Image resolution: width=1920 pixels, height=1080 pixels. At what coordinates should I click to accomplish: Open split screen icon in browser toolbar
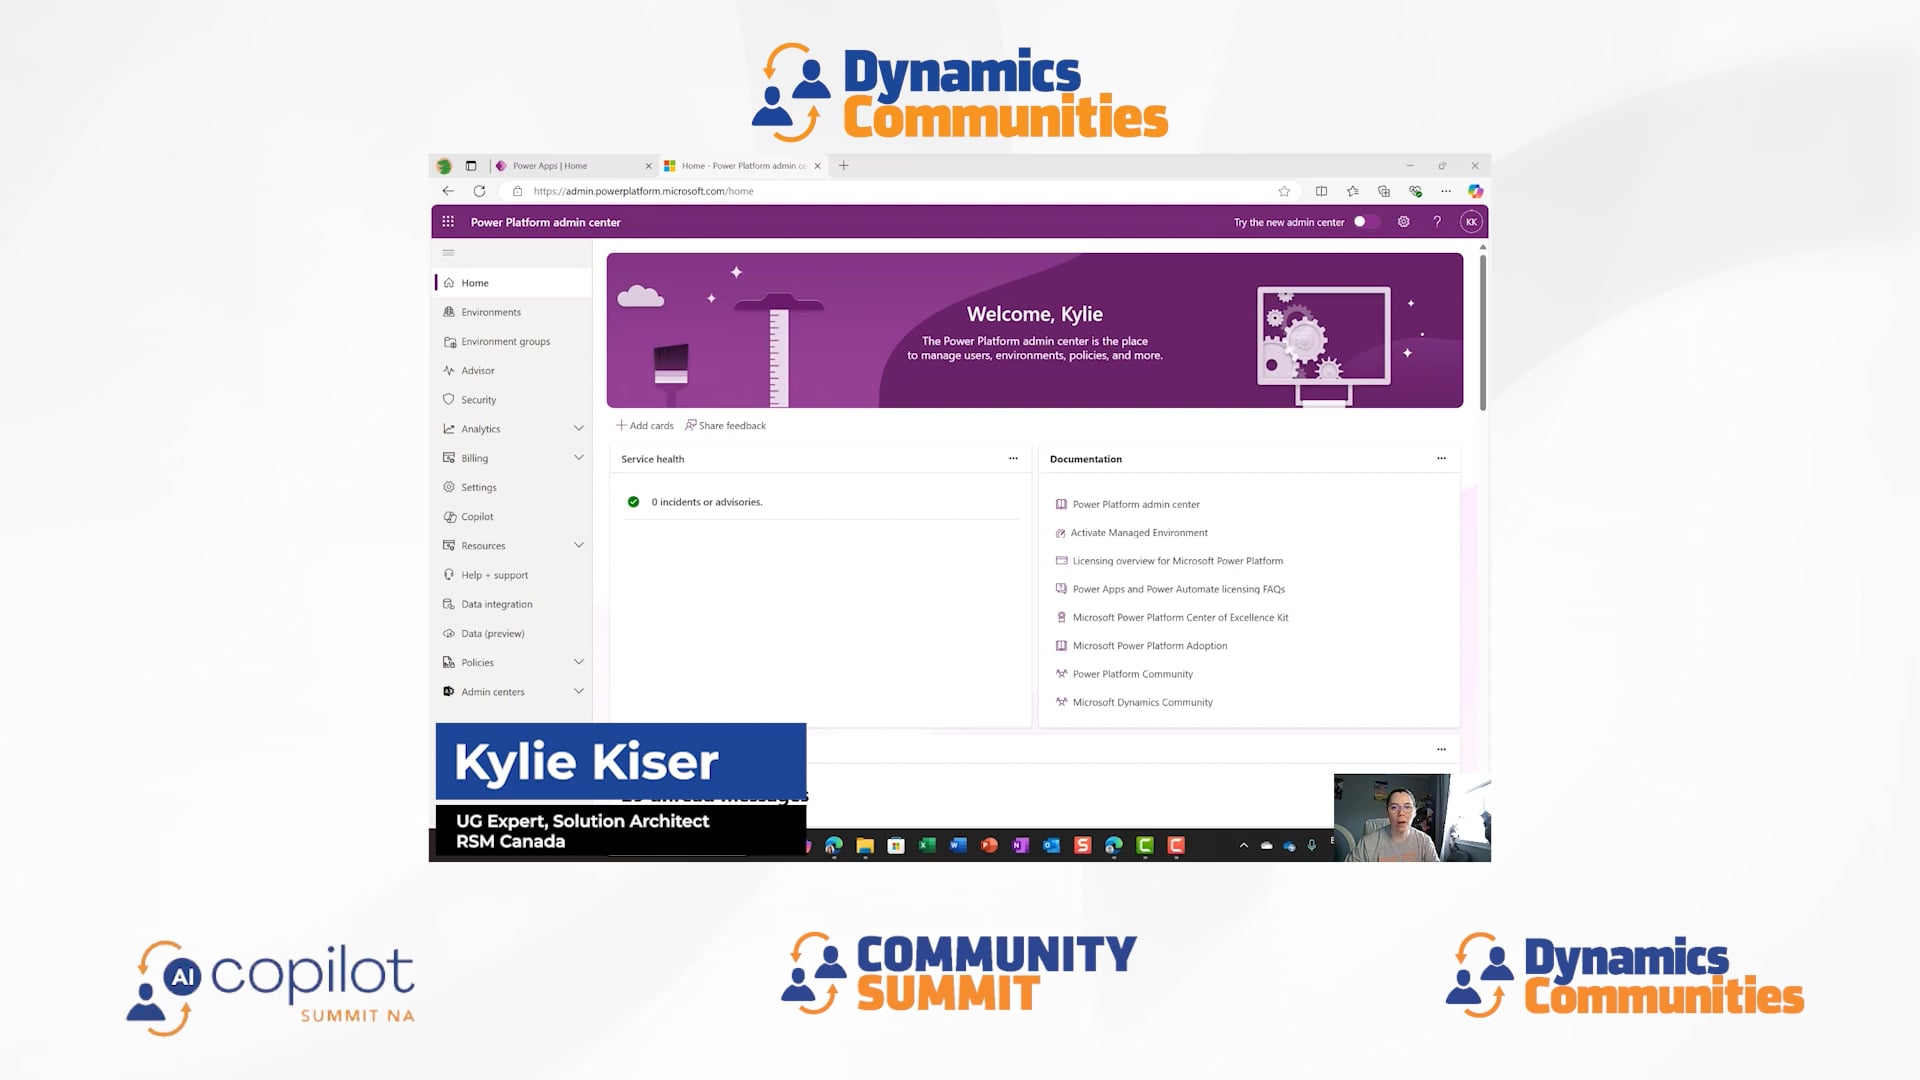coord(1321,191)
